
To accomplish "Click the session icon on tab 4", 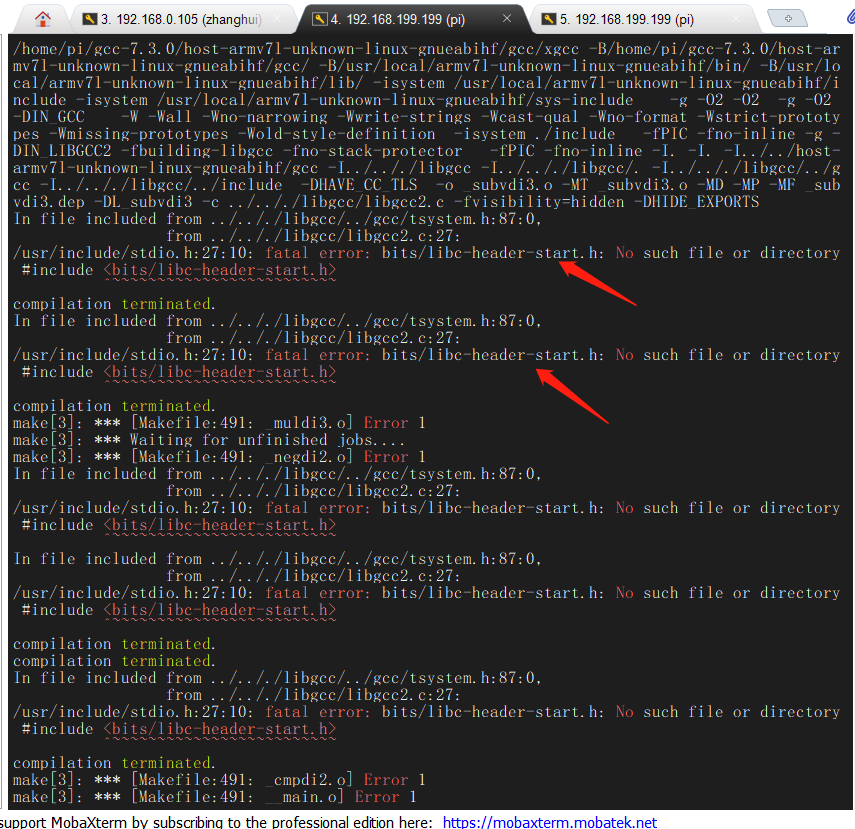I will 320,19.
